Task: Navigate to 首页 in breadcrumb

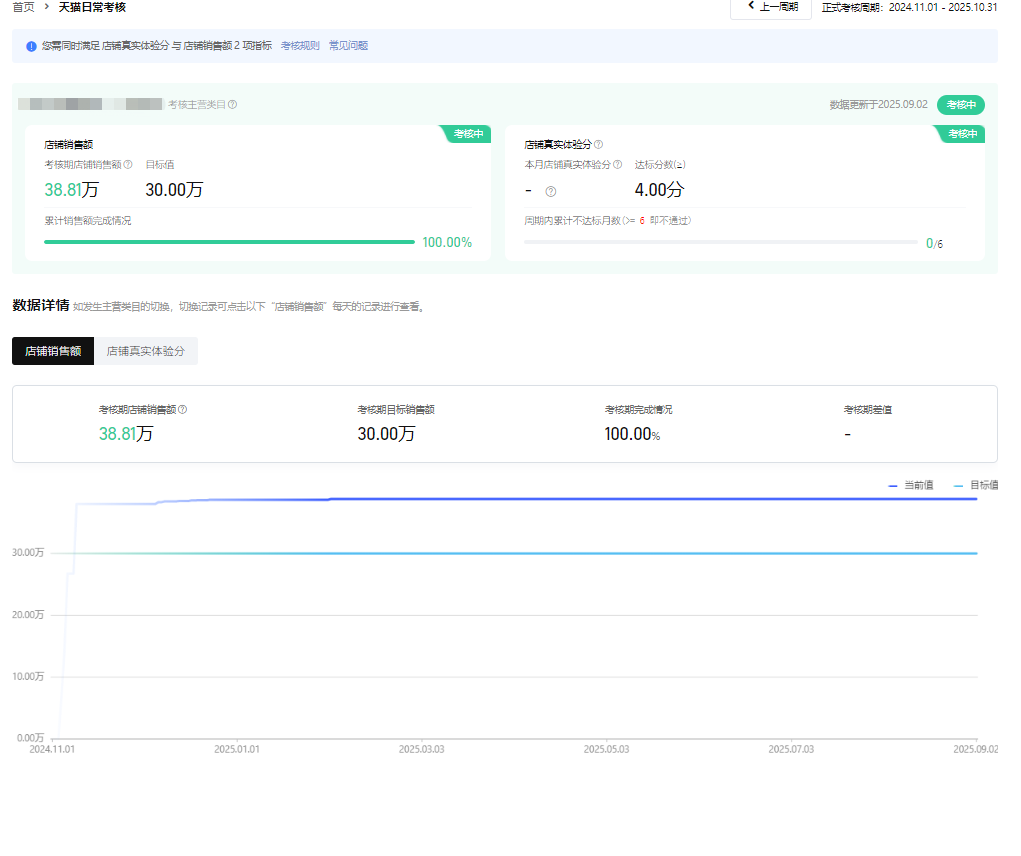Action: click(23, 7)
